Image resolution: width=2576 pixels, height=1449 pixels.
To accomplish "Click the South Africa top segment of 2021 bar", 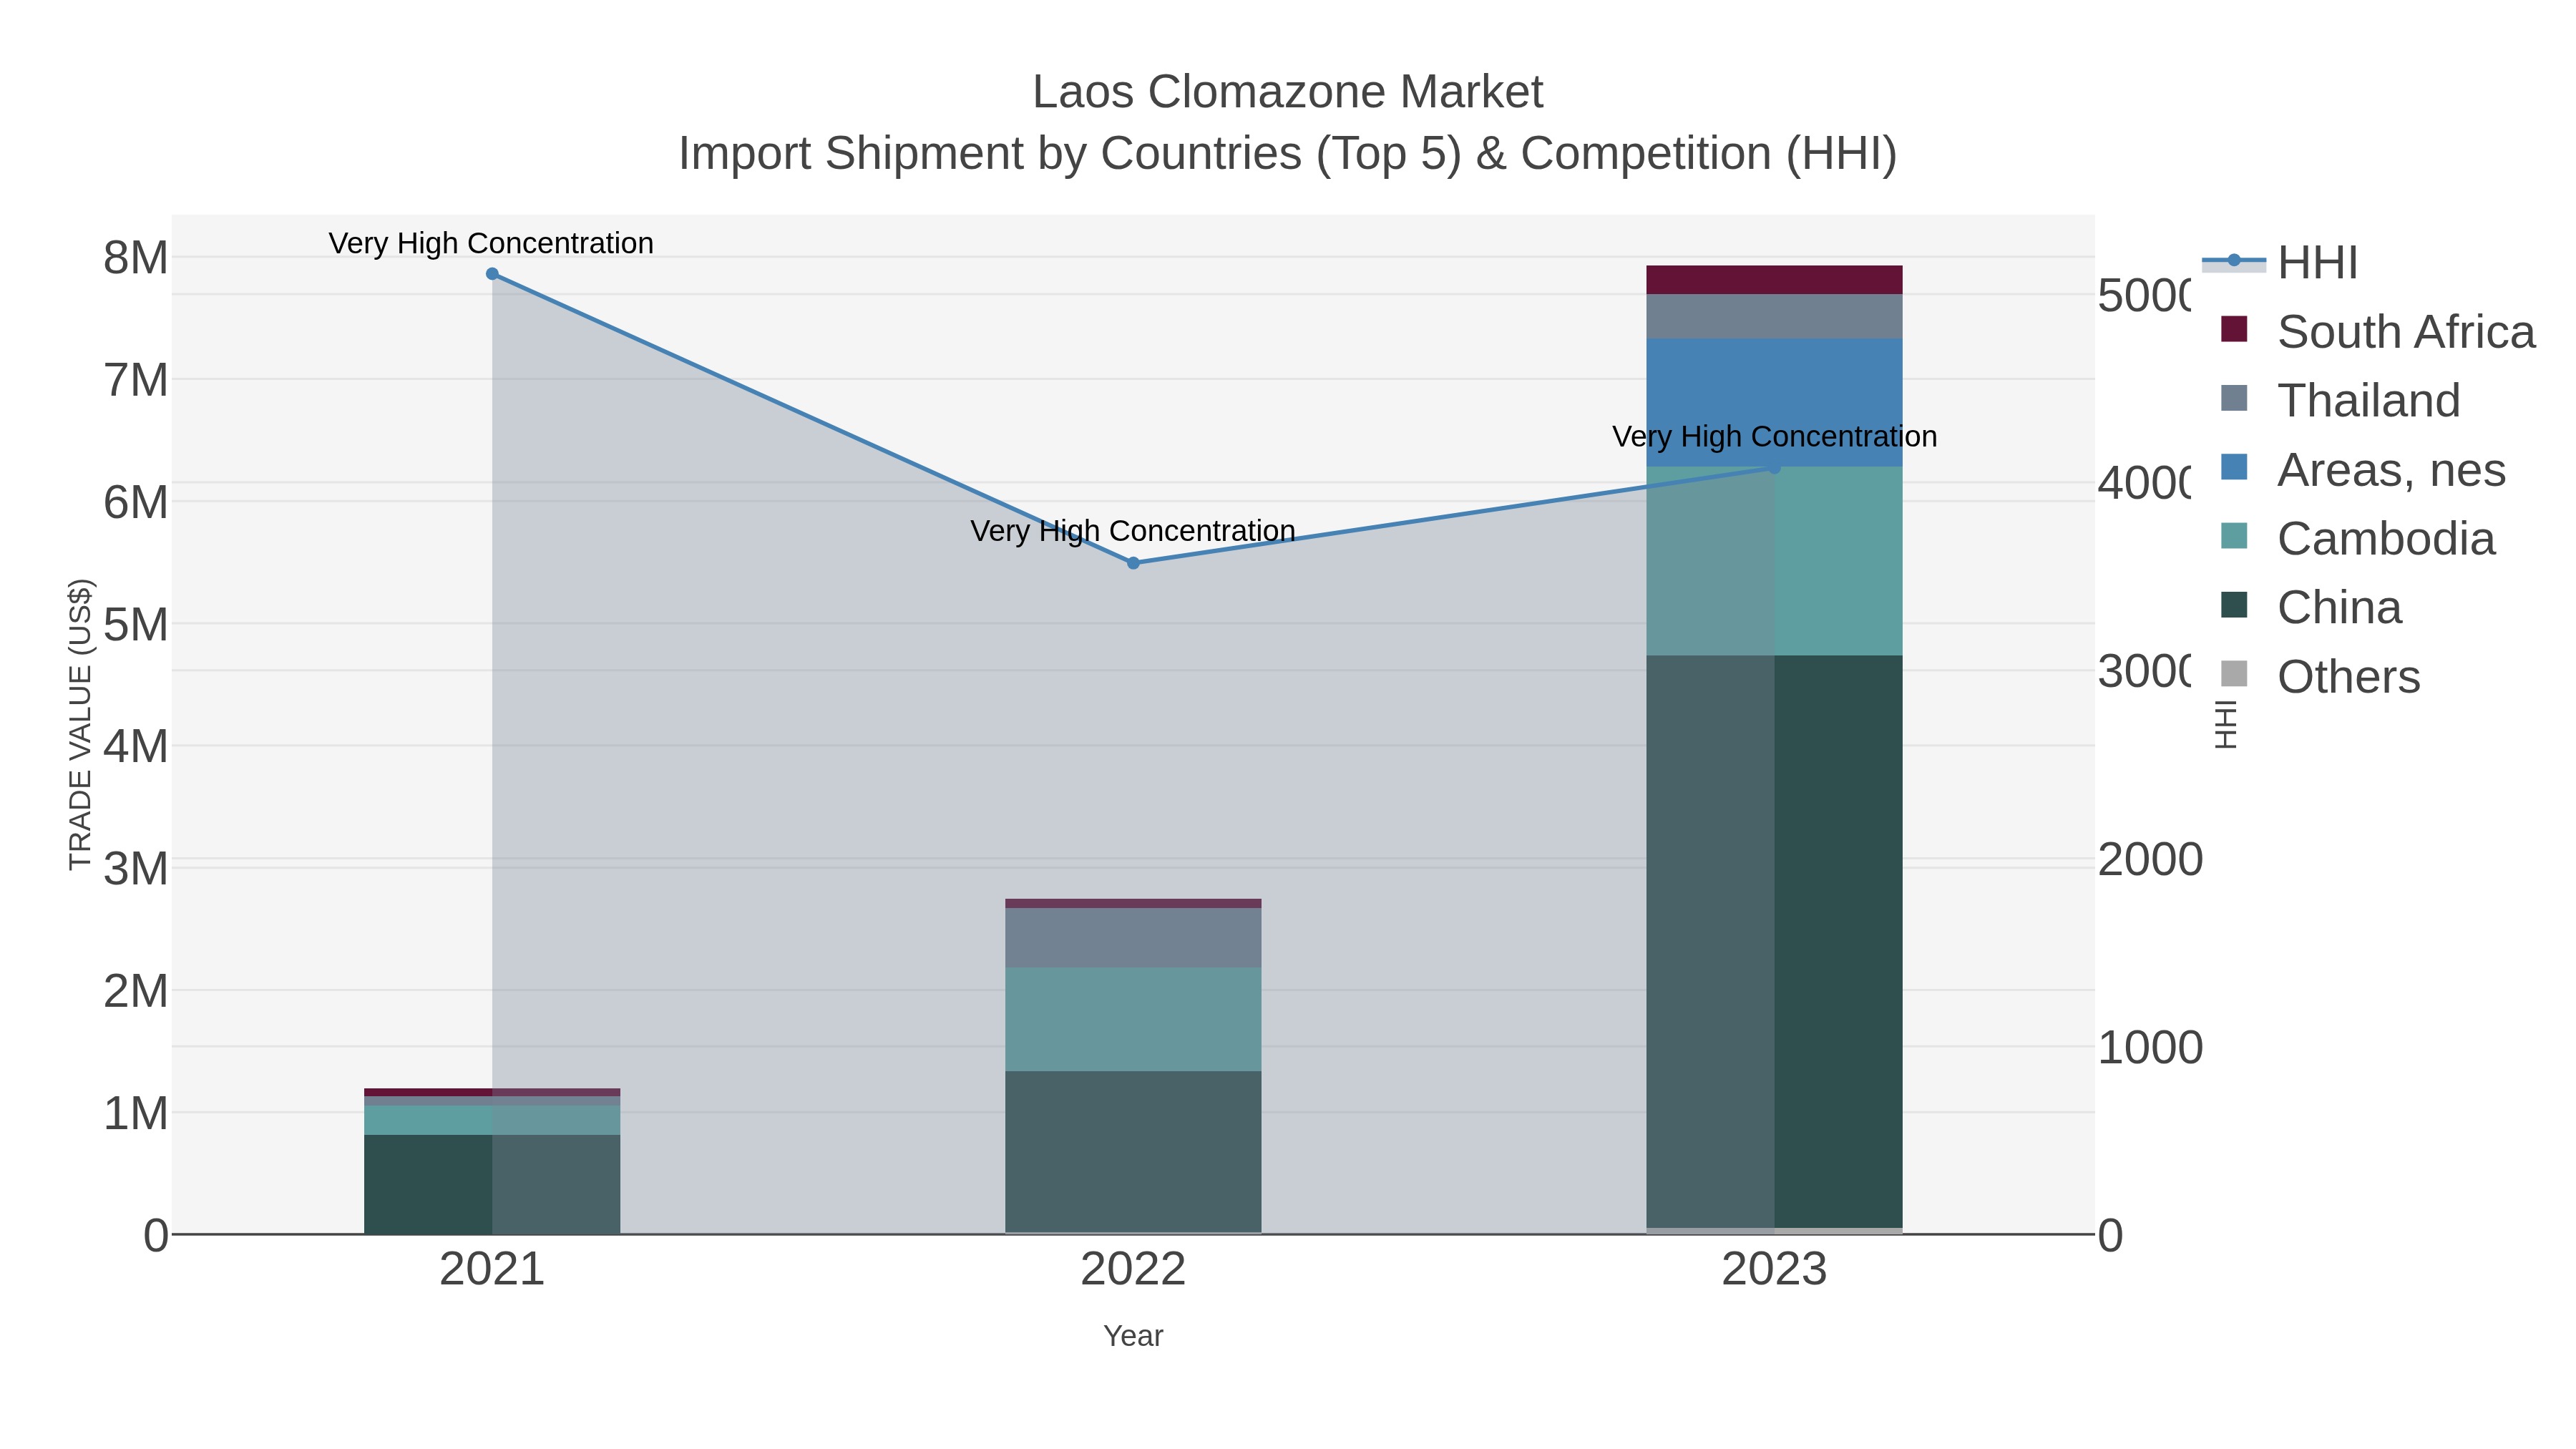I will tap(492, 1092).
